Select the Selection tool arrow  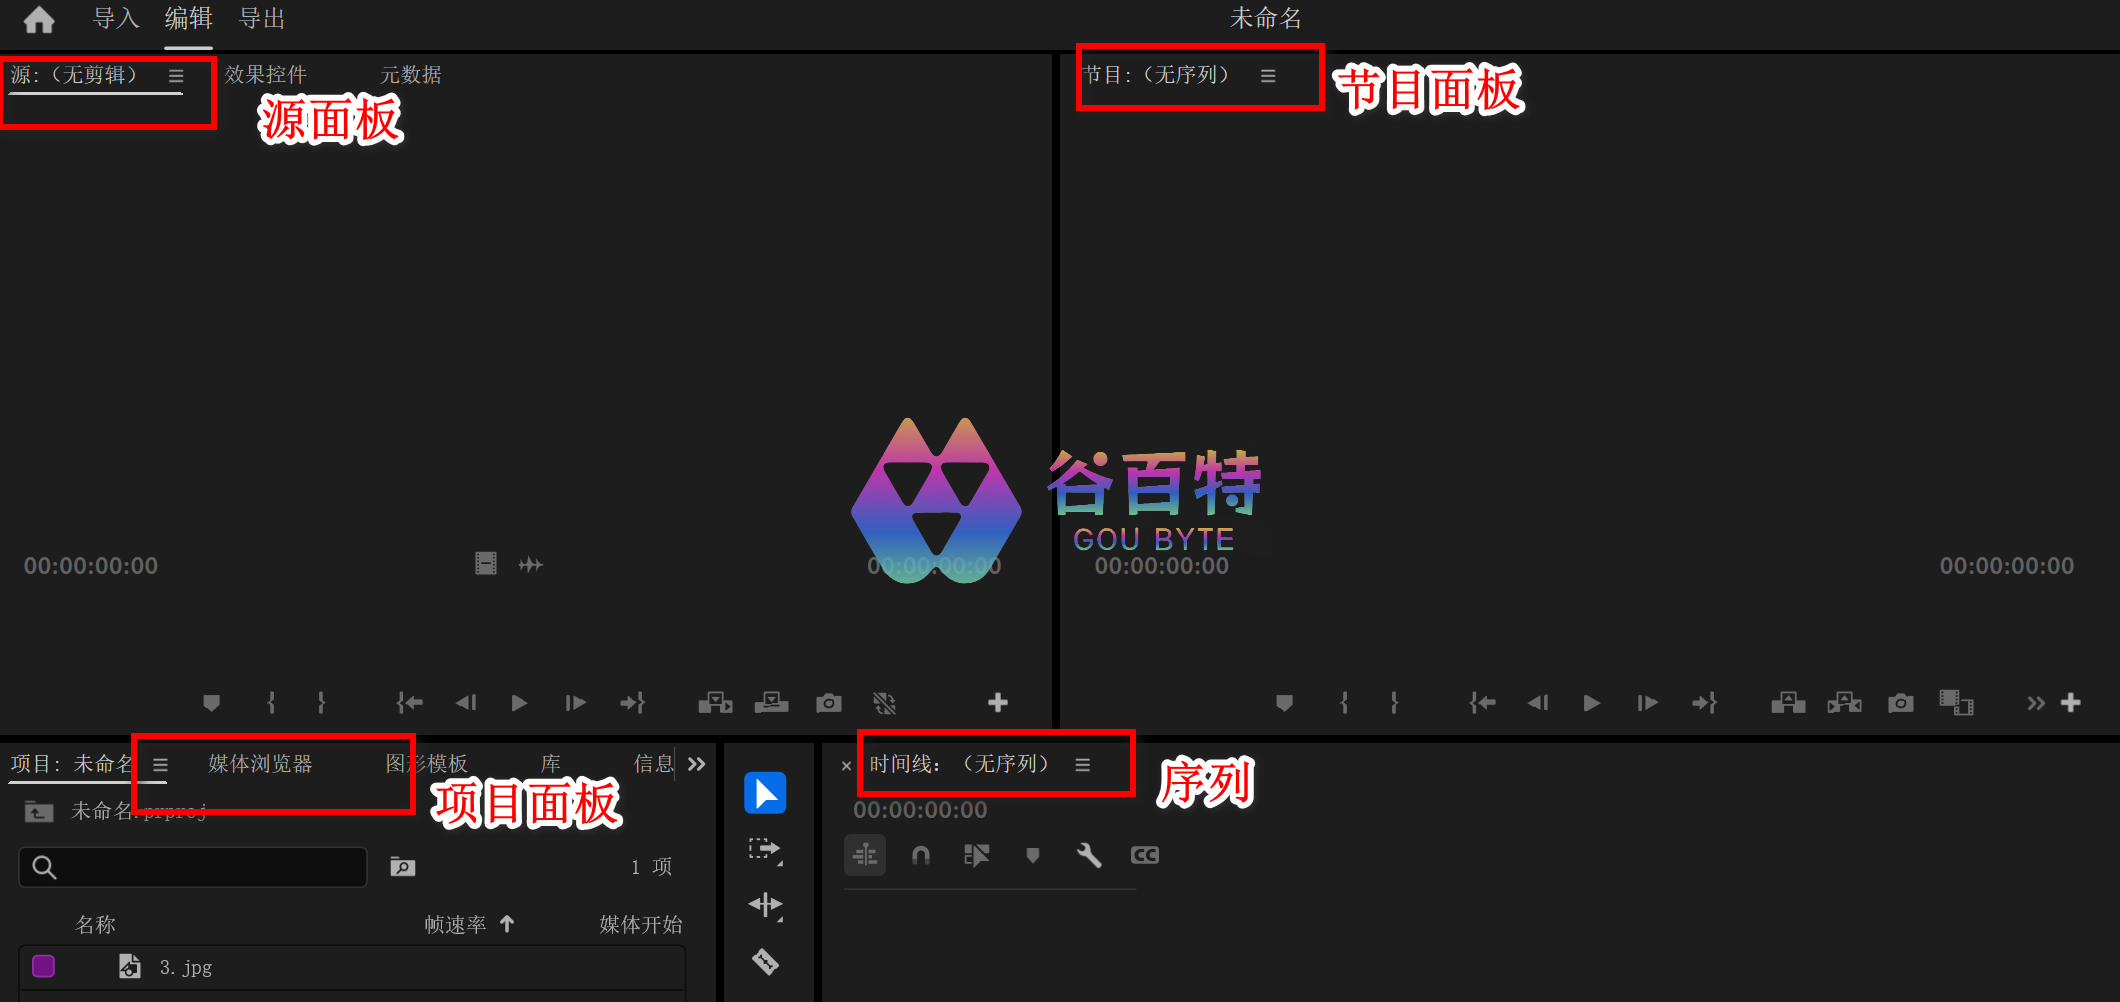(x=765, y=793)
